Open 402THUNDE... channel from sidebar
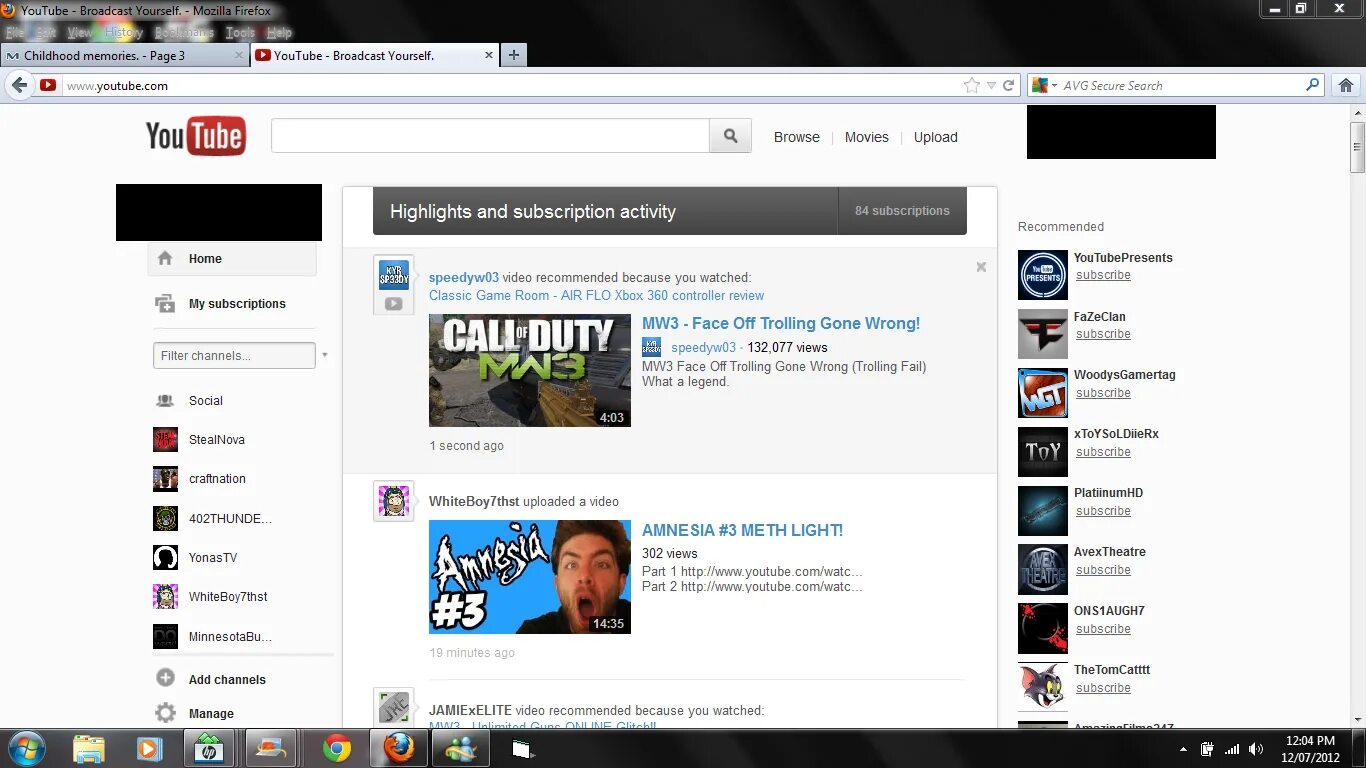 230,518
